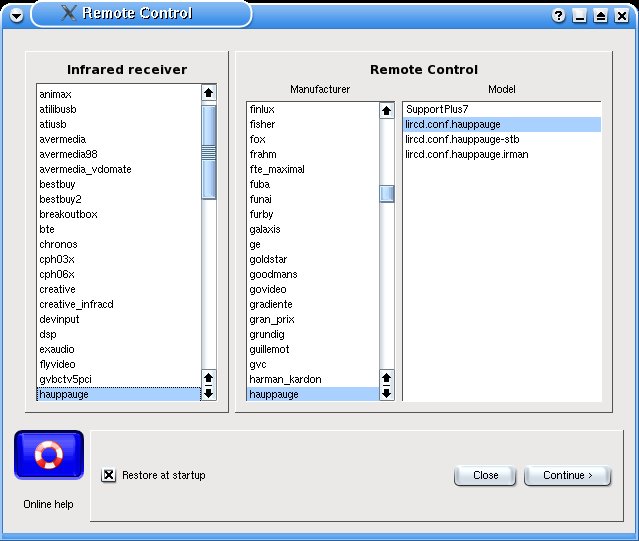
Task: Select gradiente manufacturer
Action: click(313, 304)
